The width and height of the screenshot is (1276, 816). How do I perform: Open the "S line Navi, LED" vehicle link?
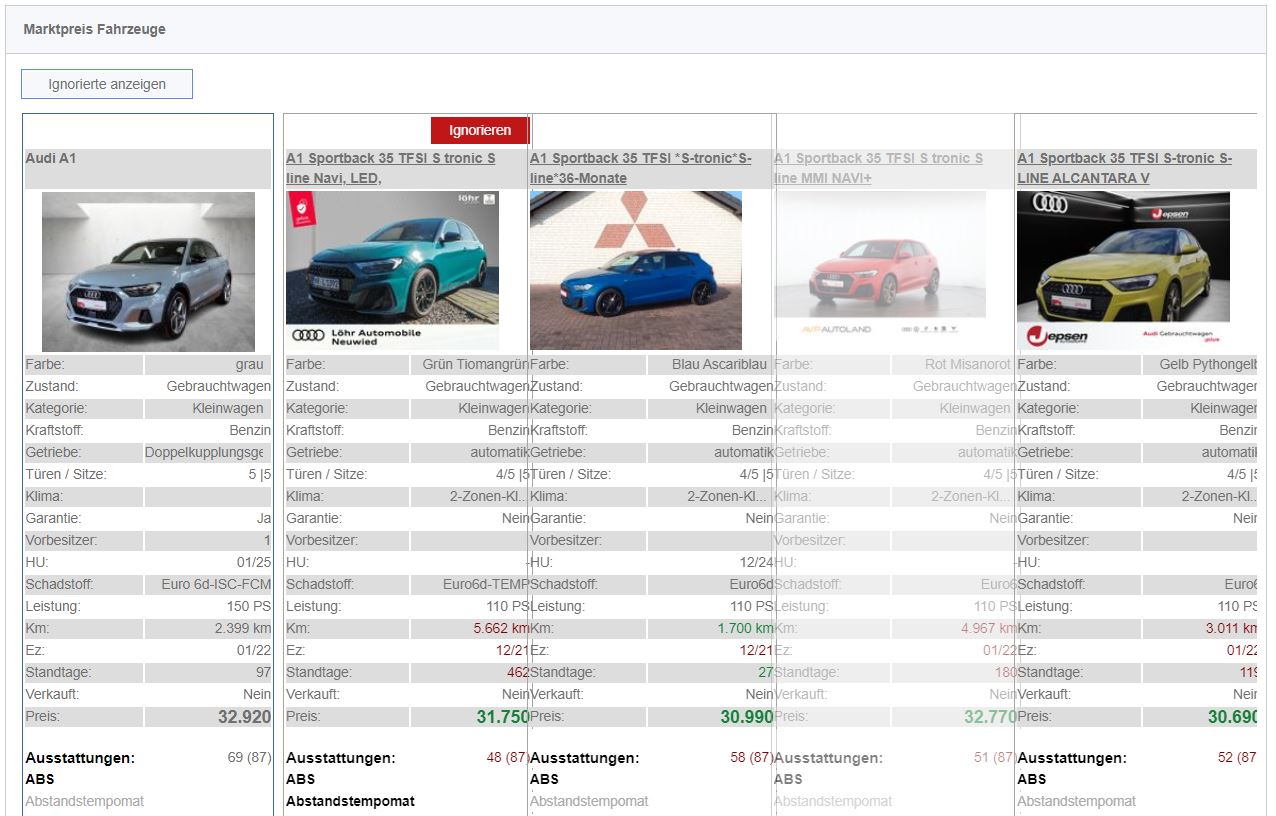point(391,168)
